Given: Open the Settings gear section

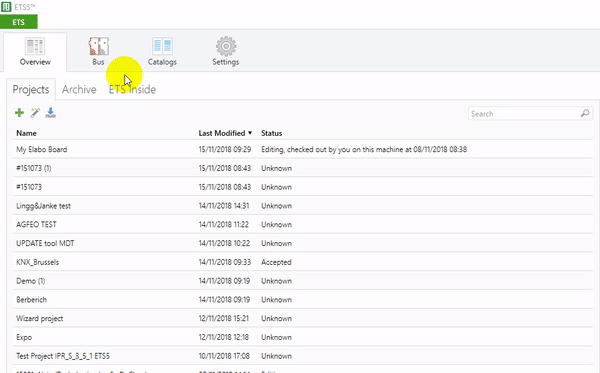Looking at the screenshot, I should click(226, 52).
